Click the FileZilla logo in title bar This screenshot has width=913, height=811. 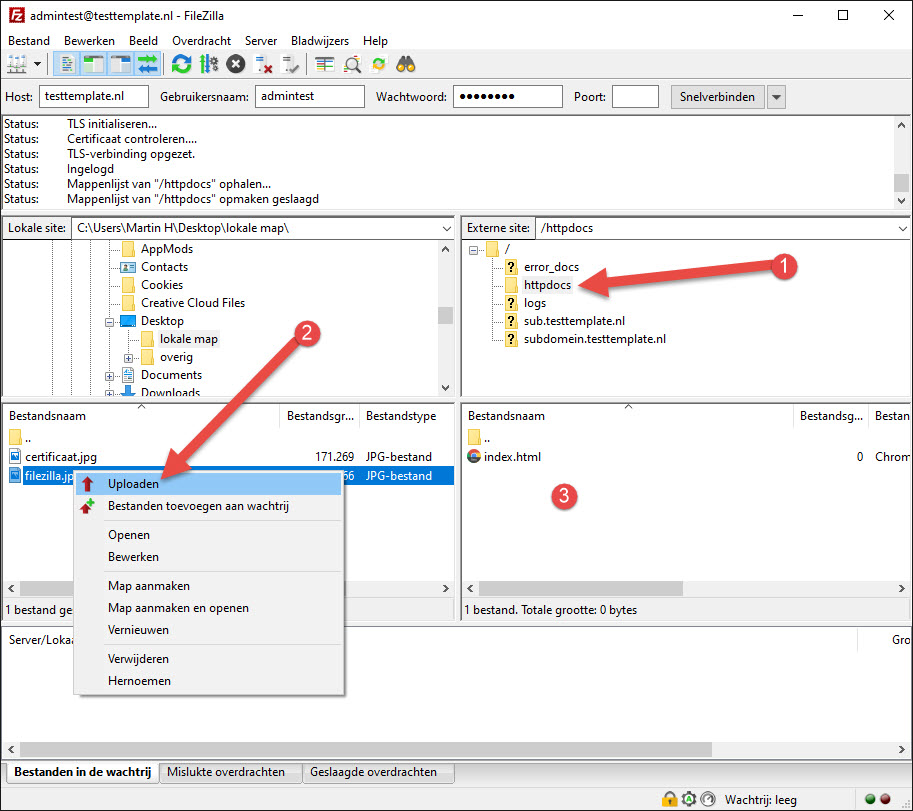pos(16,15)
